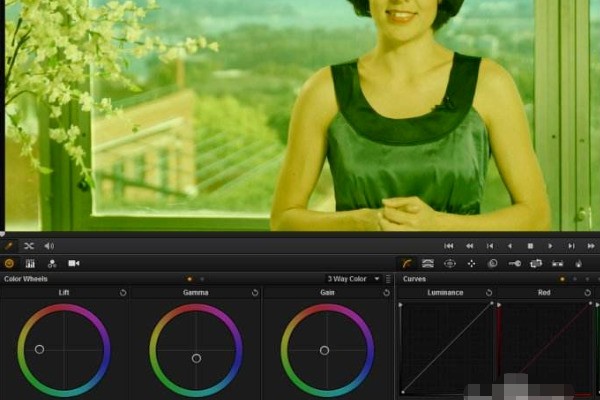Open the Curves palette icon
Screen dimensions: 600x400
click(408, 263)
